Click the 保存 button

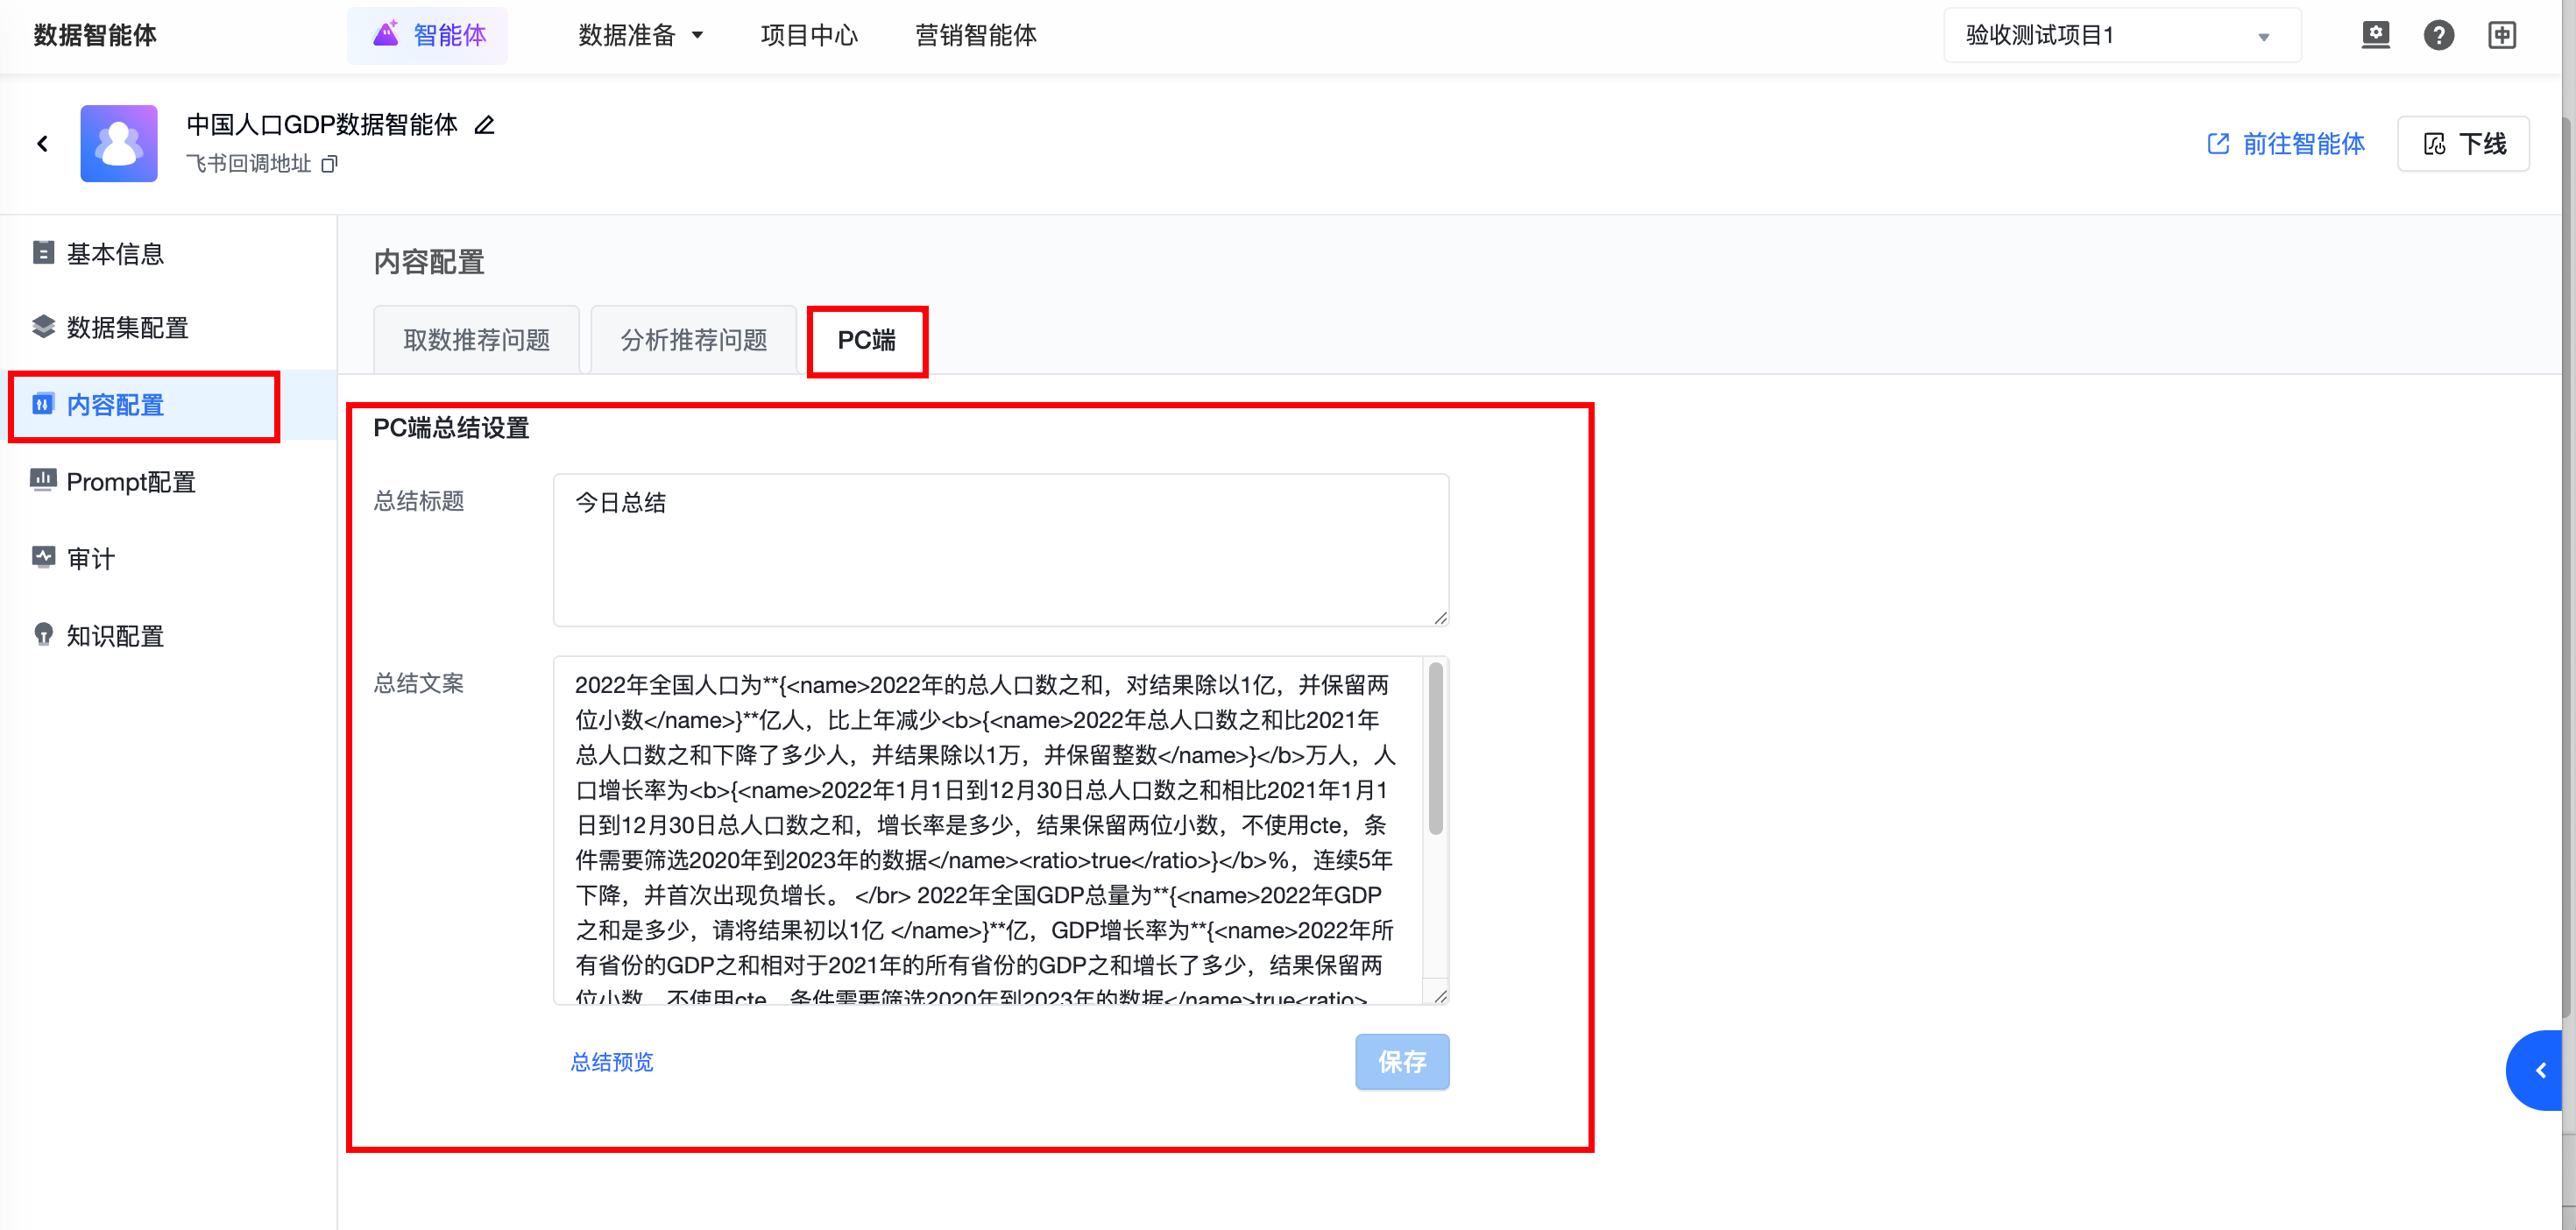pyautogui.click(x=1401, y=1061)
